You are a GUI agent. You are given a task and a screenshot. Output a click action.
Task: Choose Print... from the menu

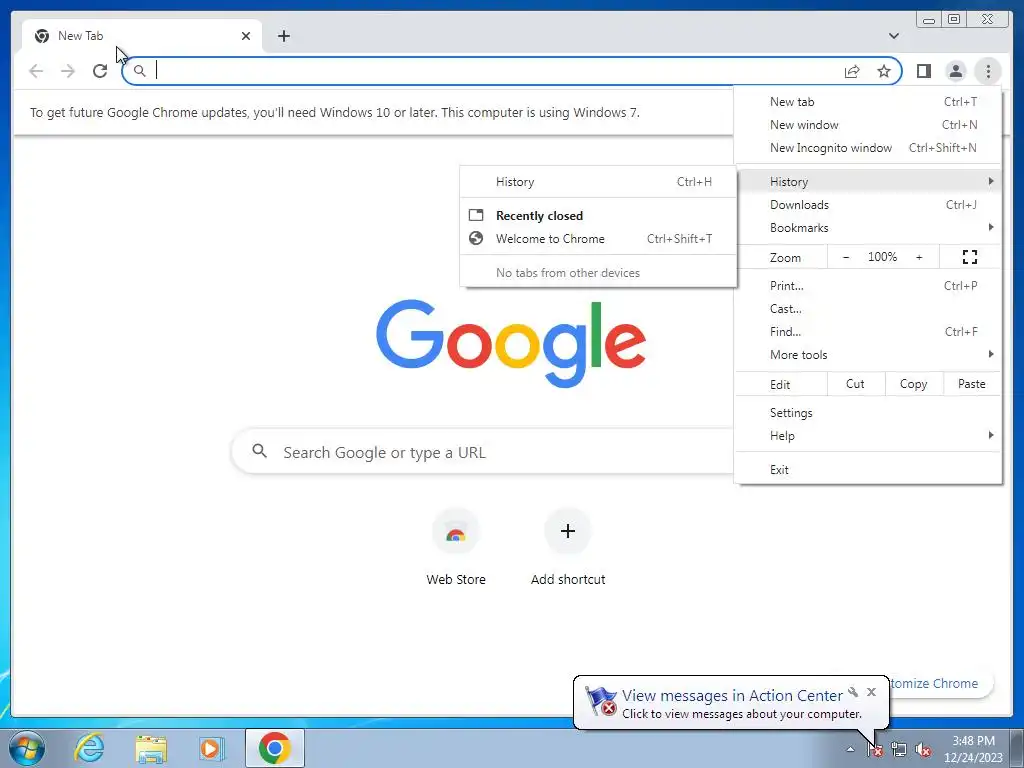click(868, 285)
